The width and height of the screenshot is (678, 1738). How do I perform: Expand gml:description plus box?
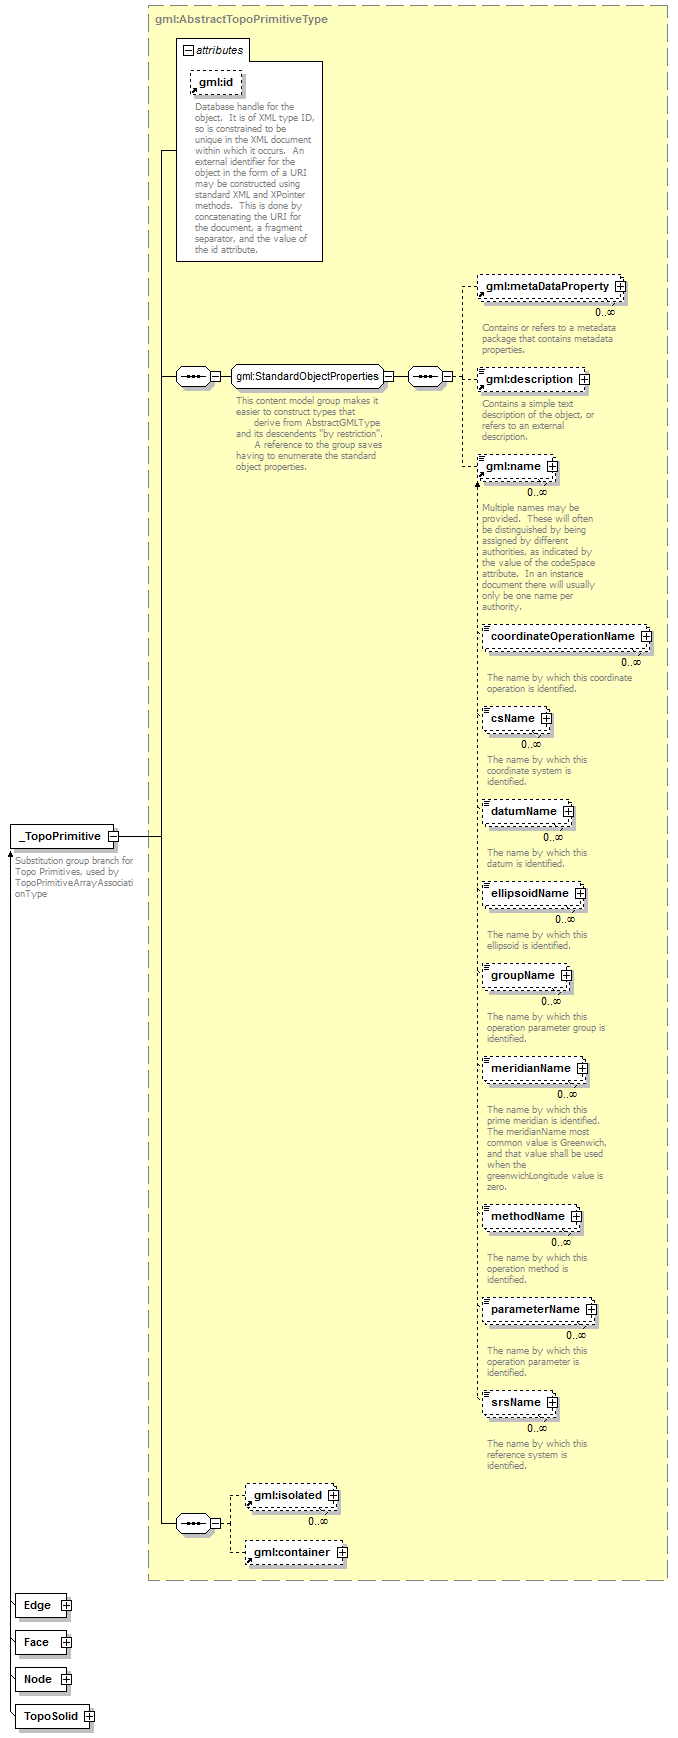[x=584, y=380]
